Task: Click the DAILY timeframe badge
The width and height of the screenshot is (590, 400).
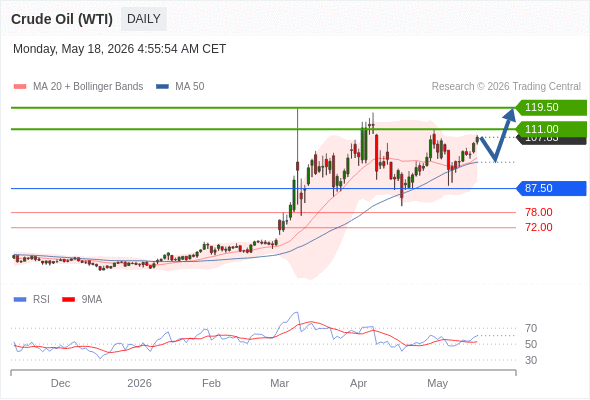Action: point(144,19)
